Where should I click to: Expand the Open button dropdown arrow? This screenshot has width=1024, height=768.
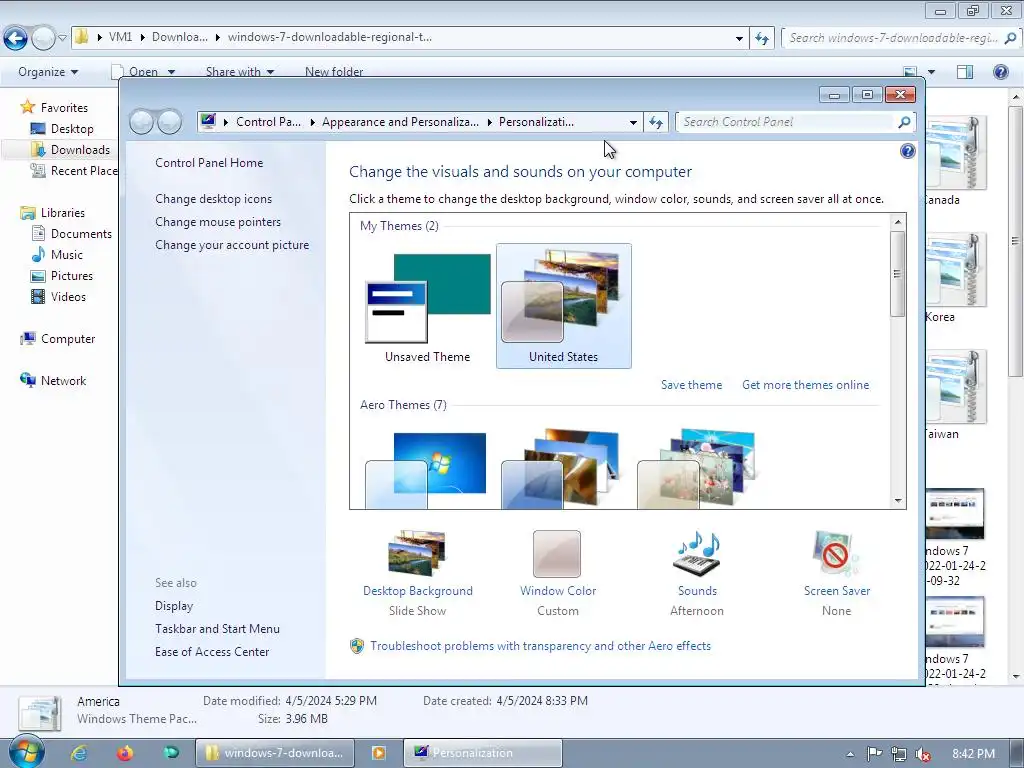pyautogui.click(x=171, y=72)
